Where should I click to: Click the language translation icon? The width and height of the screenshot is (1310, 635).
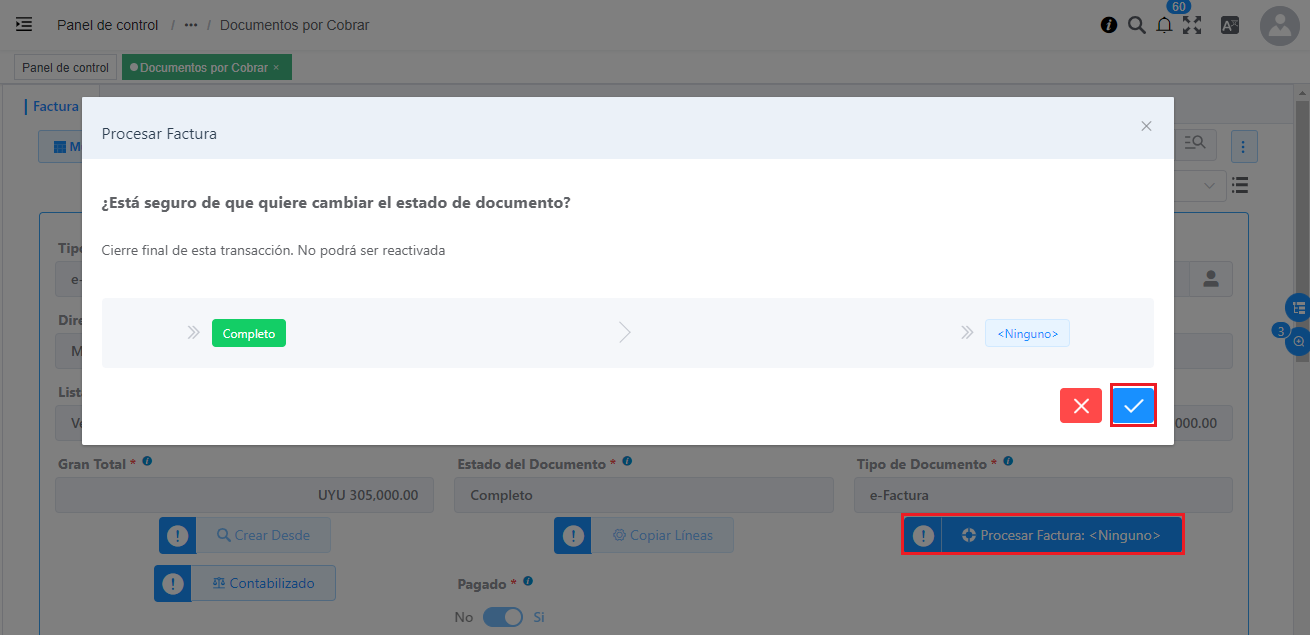1230,26
